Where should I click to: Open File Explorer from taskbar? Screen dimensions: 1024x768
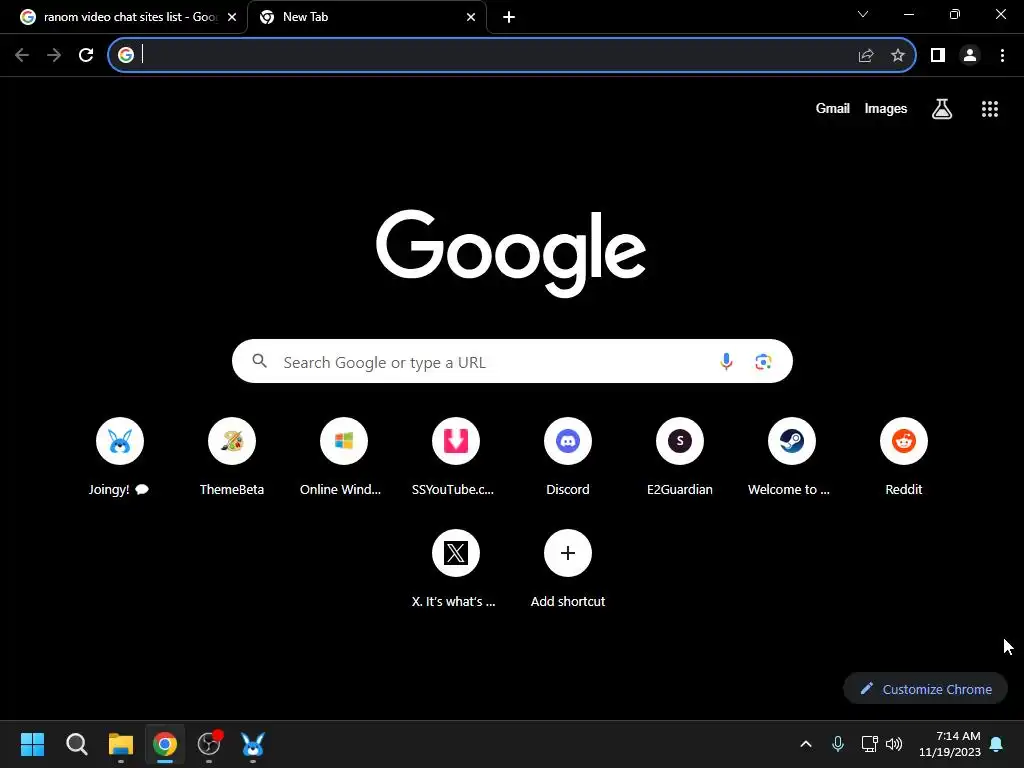coord(121,744)
